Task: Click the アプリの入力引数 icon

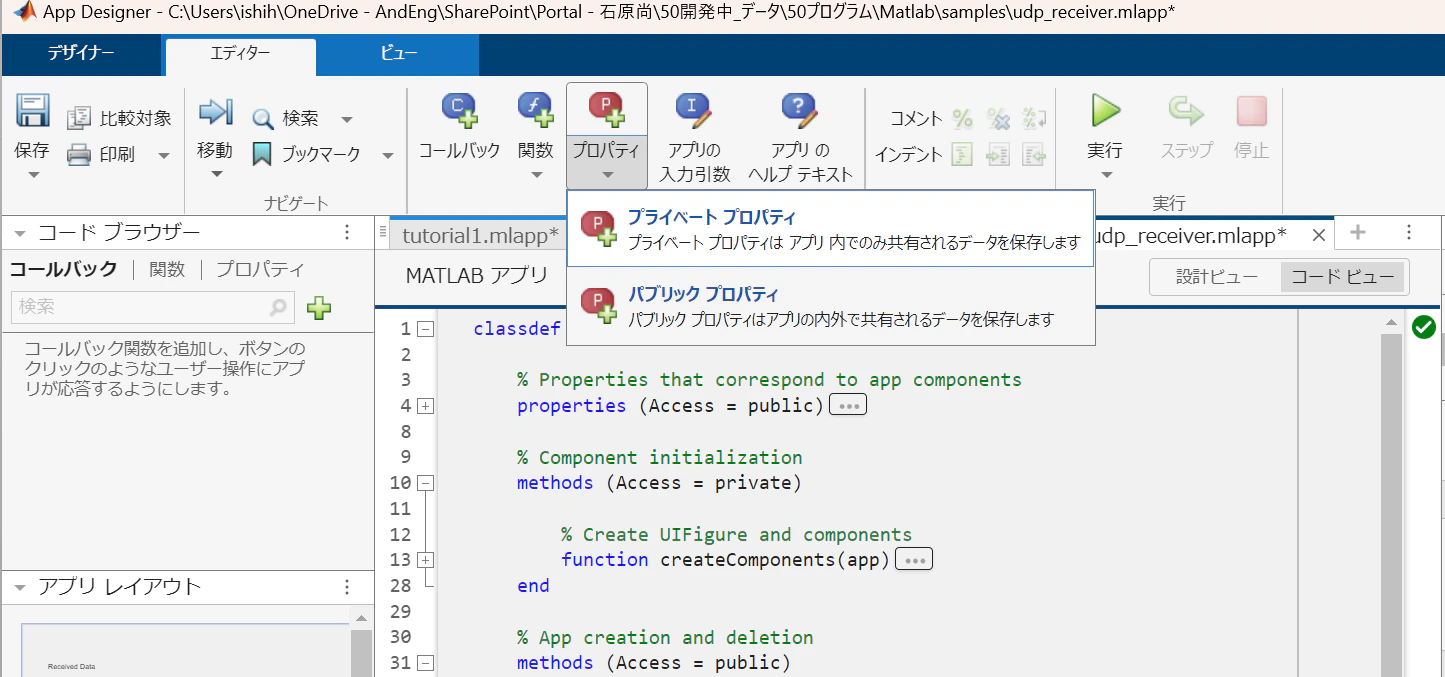Action: pos(694,110)
